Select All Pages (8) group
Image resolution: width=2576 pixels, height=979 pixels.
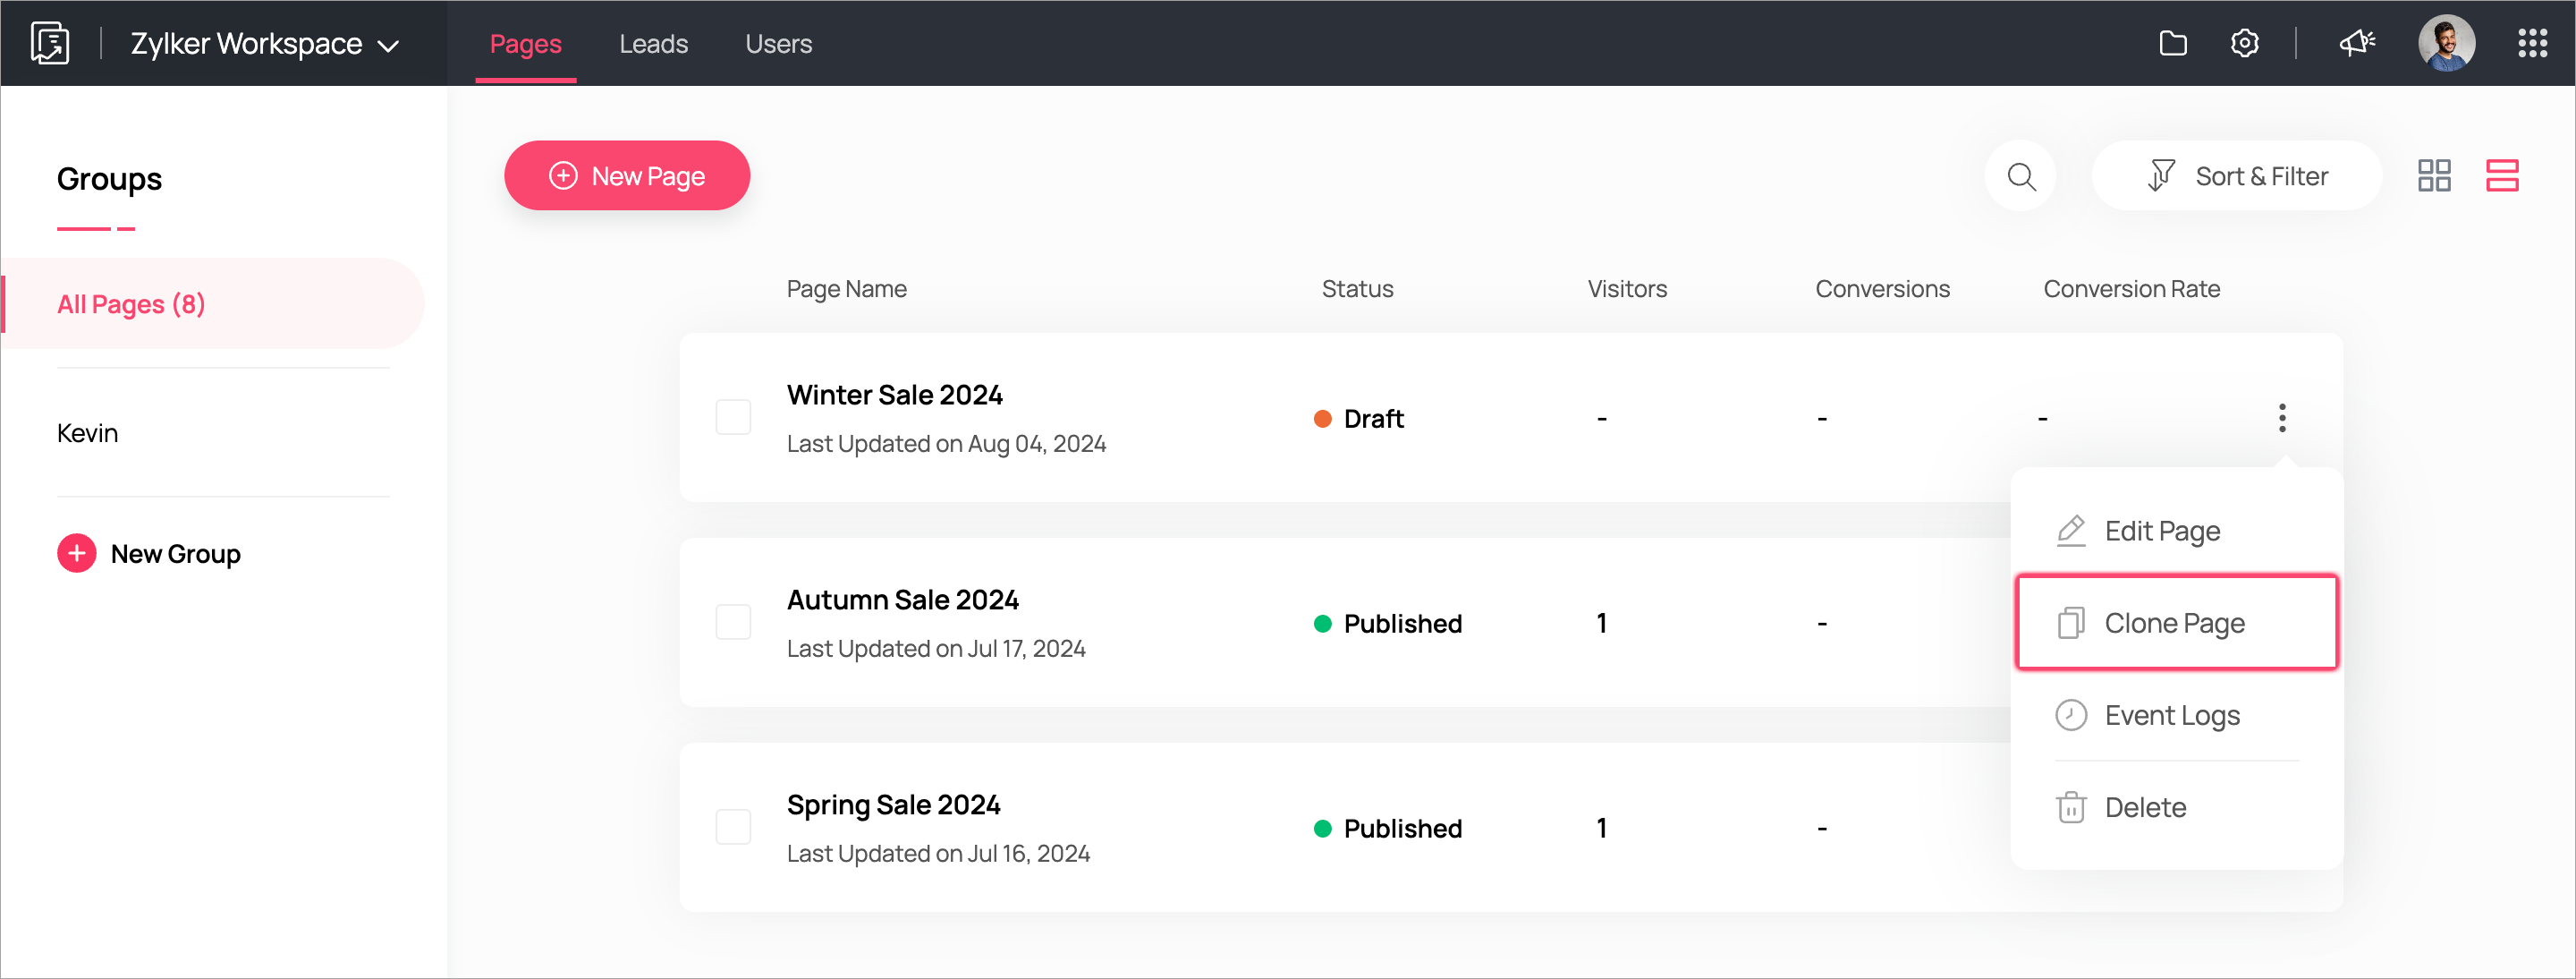pyautogui.click(x=212, y=304)
